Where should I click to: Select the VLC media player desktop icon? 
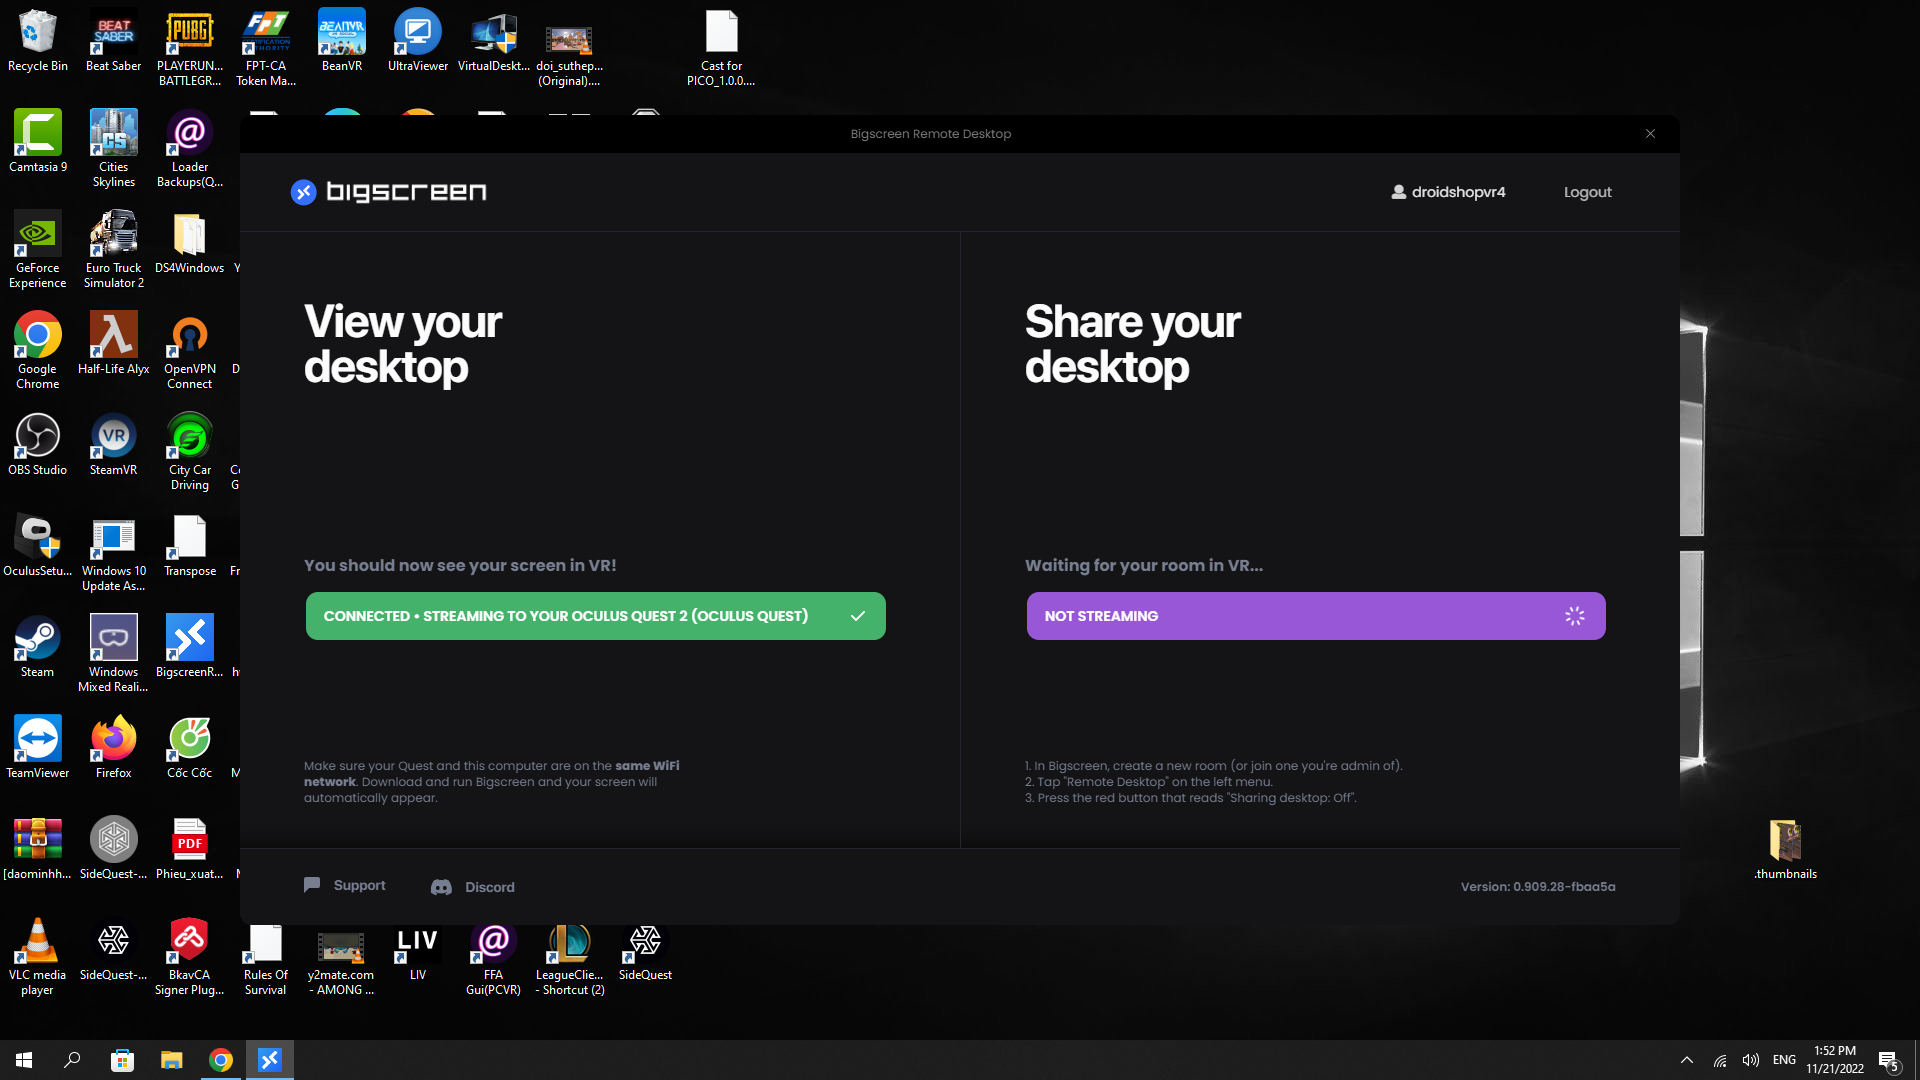pos(38,957)
